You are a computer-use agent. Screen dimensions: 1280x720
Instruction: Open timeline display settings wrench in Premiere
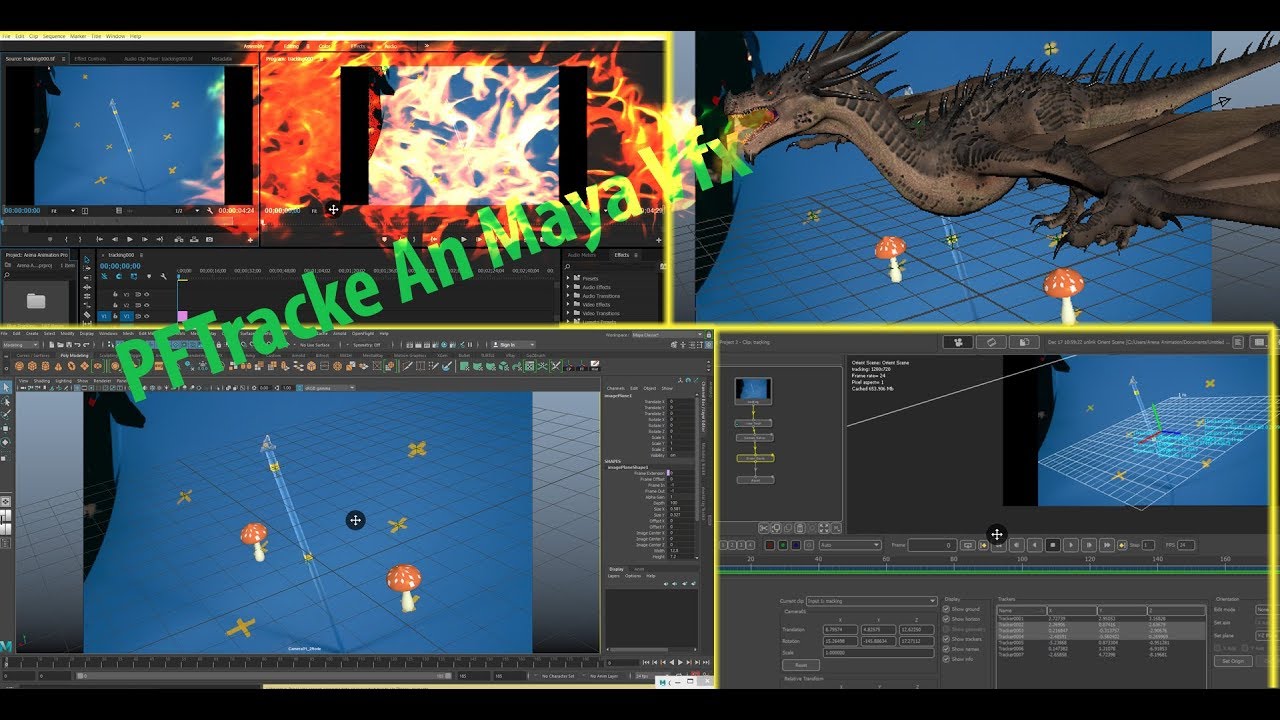click(163, 277)
